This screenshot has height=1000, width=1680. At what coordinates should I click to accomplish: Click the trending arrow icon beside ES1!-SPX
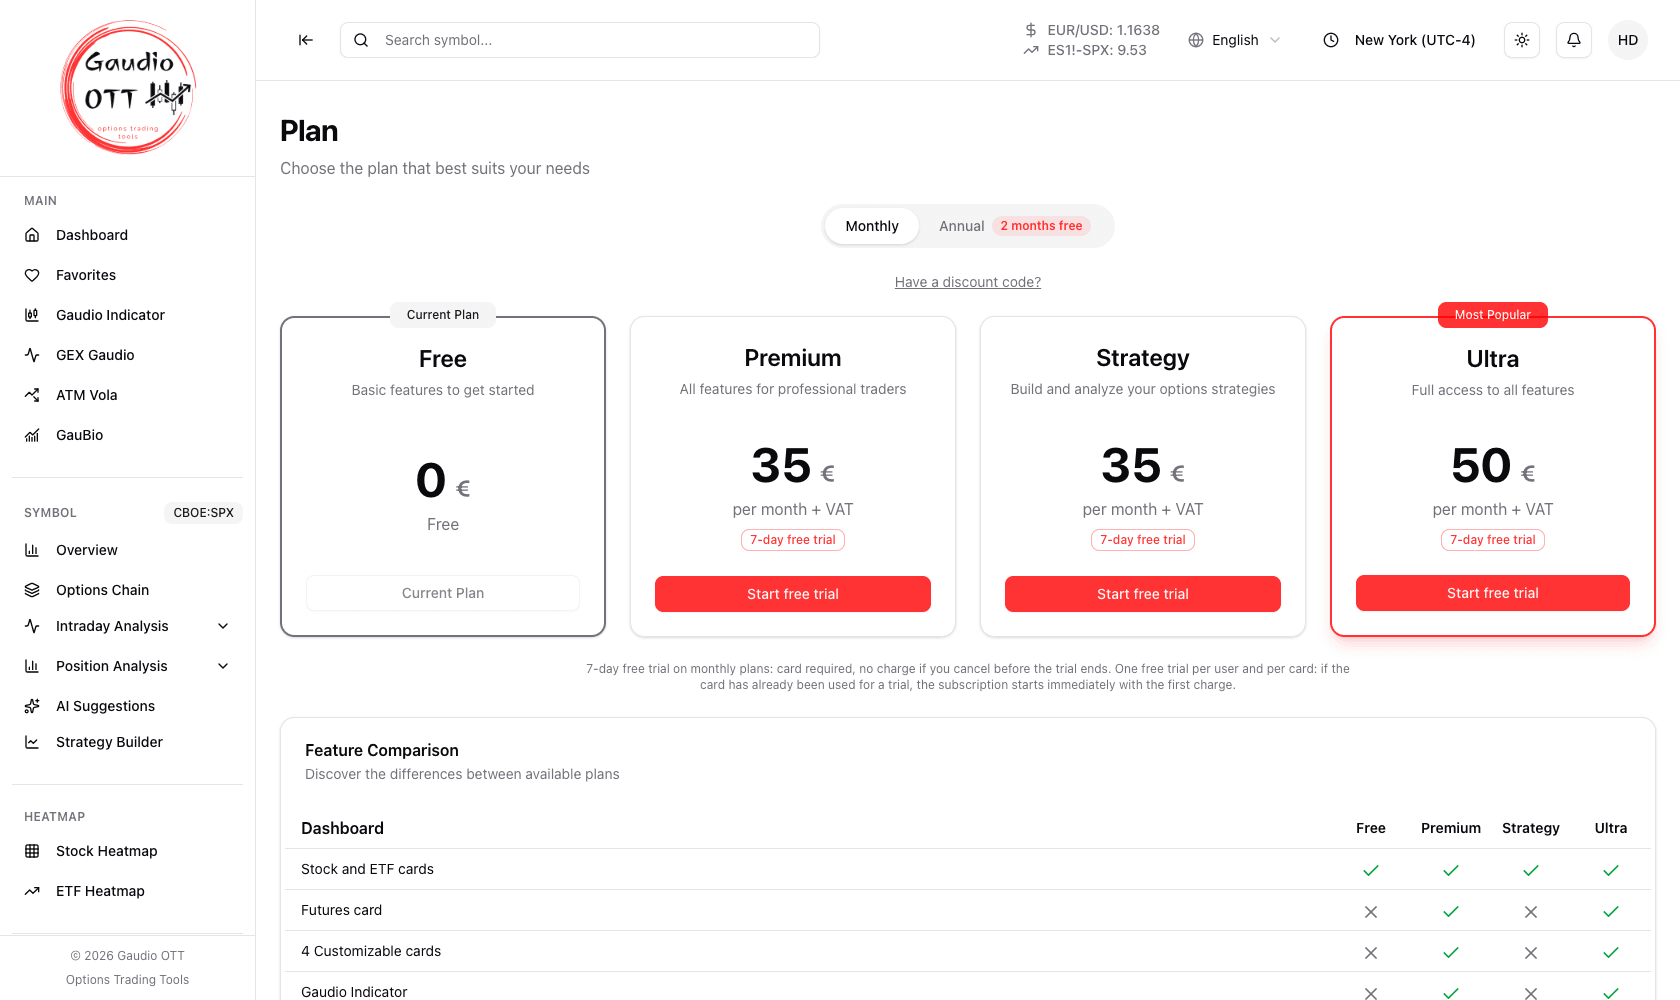coord(1031,50)
